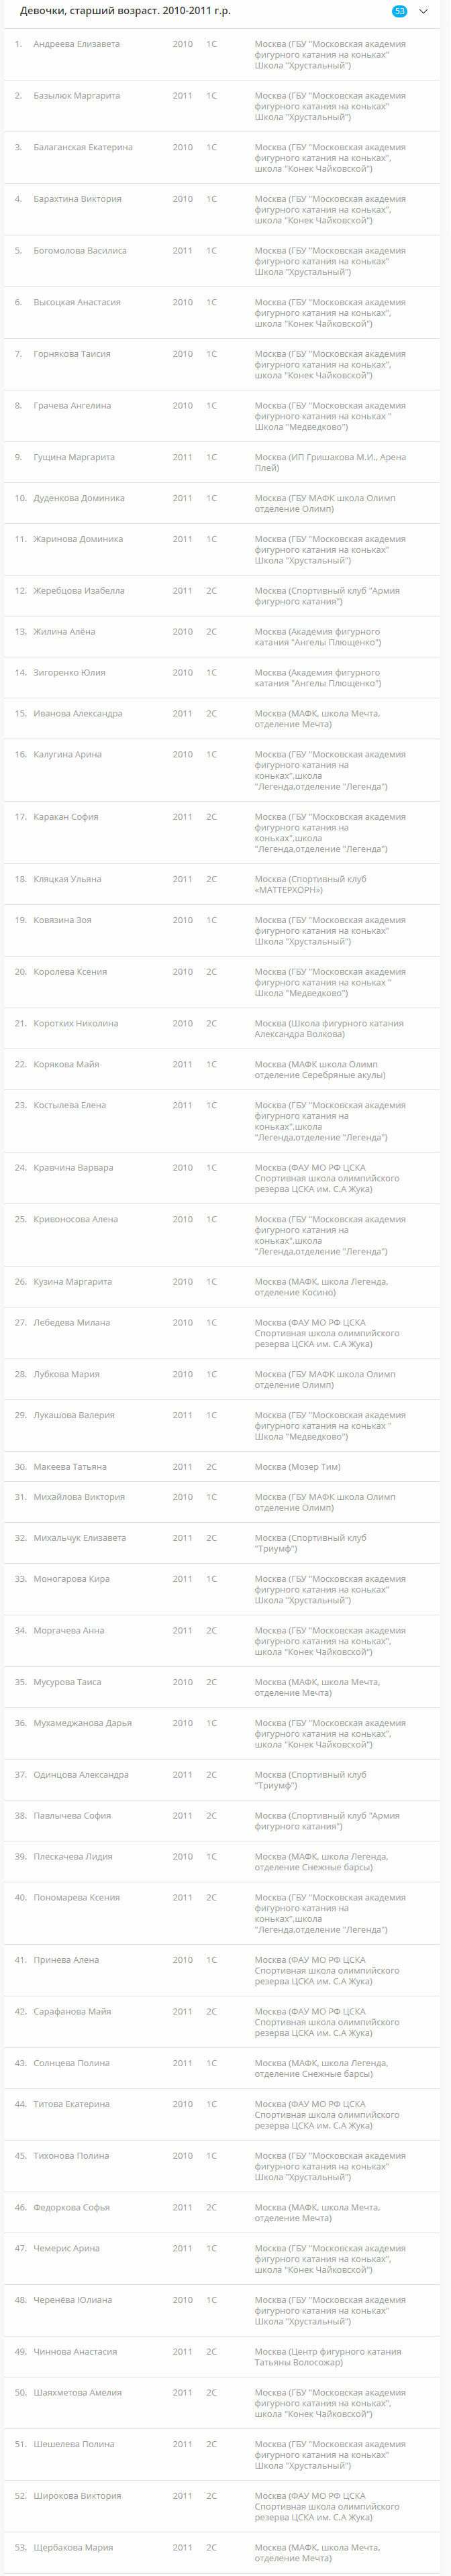Click the section title Девочки, старший возраст

click(125, 11)
